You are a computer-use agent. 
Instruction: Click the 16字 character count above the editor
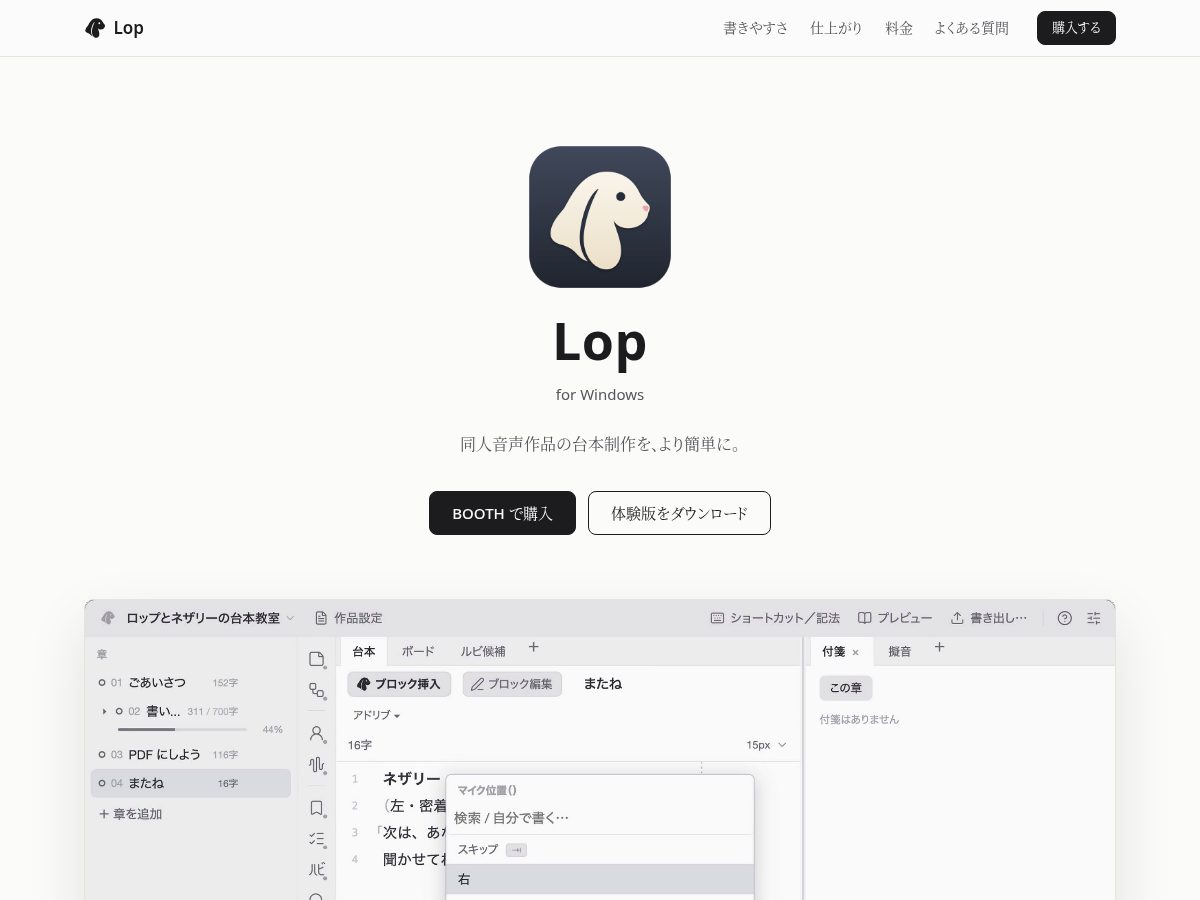(360, 745)
